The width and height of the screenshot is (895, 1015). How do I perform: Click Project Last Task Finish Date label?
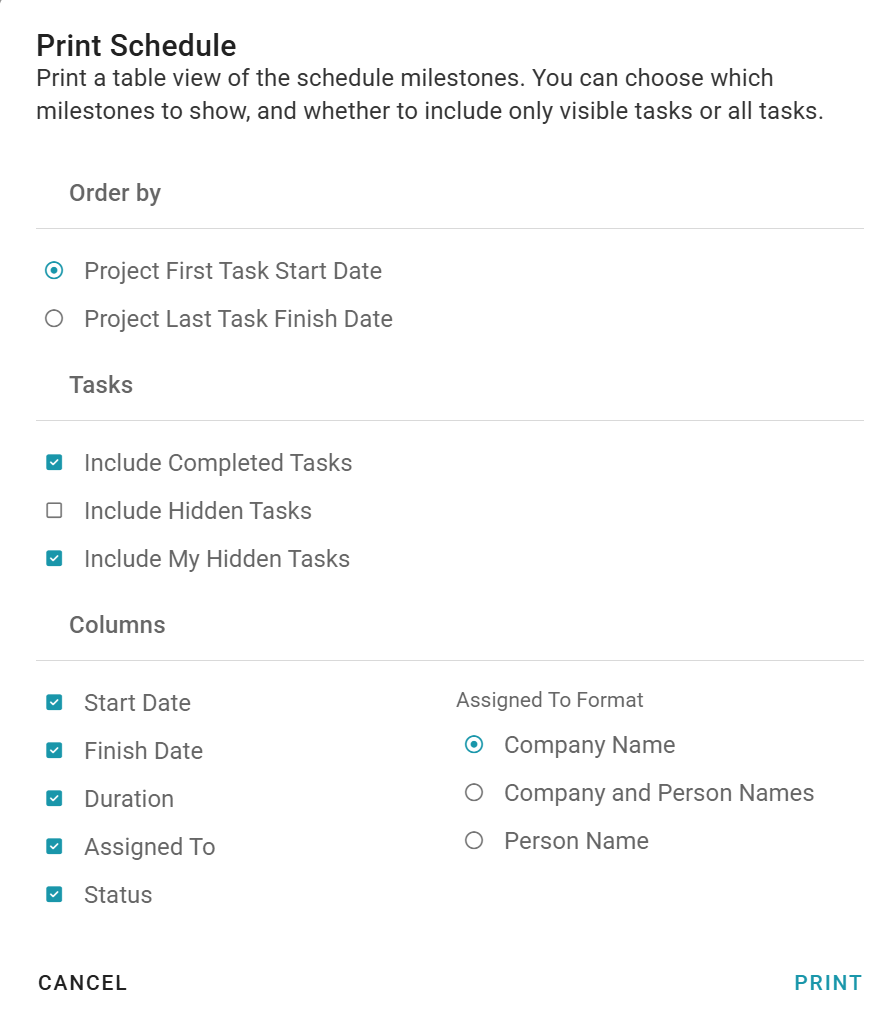tap(238, 319)
